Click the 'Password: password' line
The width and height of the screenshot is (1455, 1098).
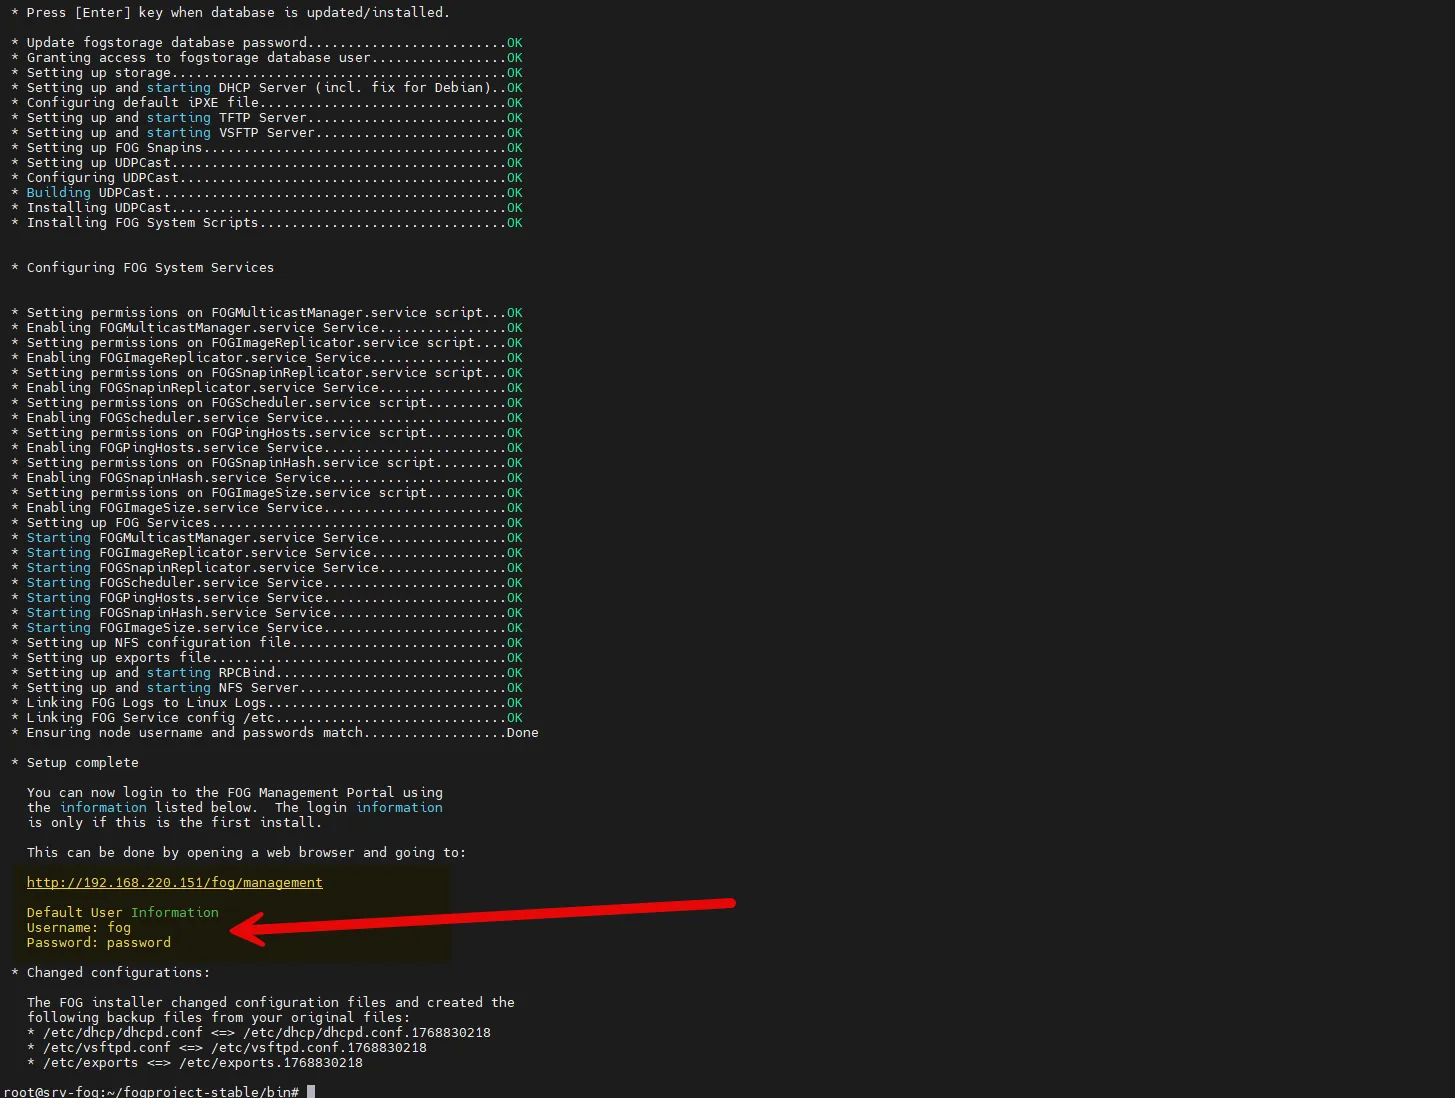99,943
